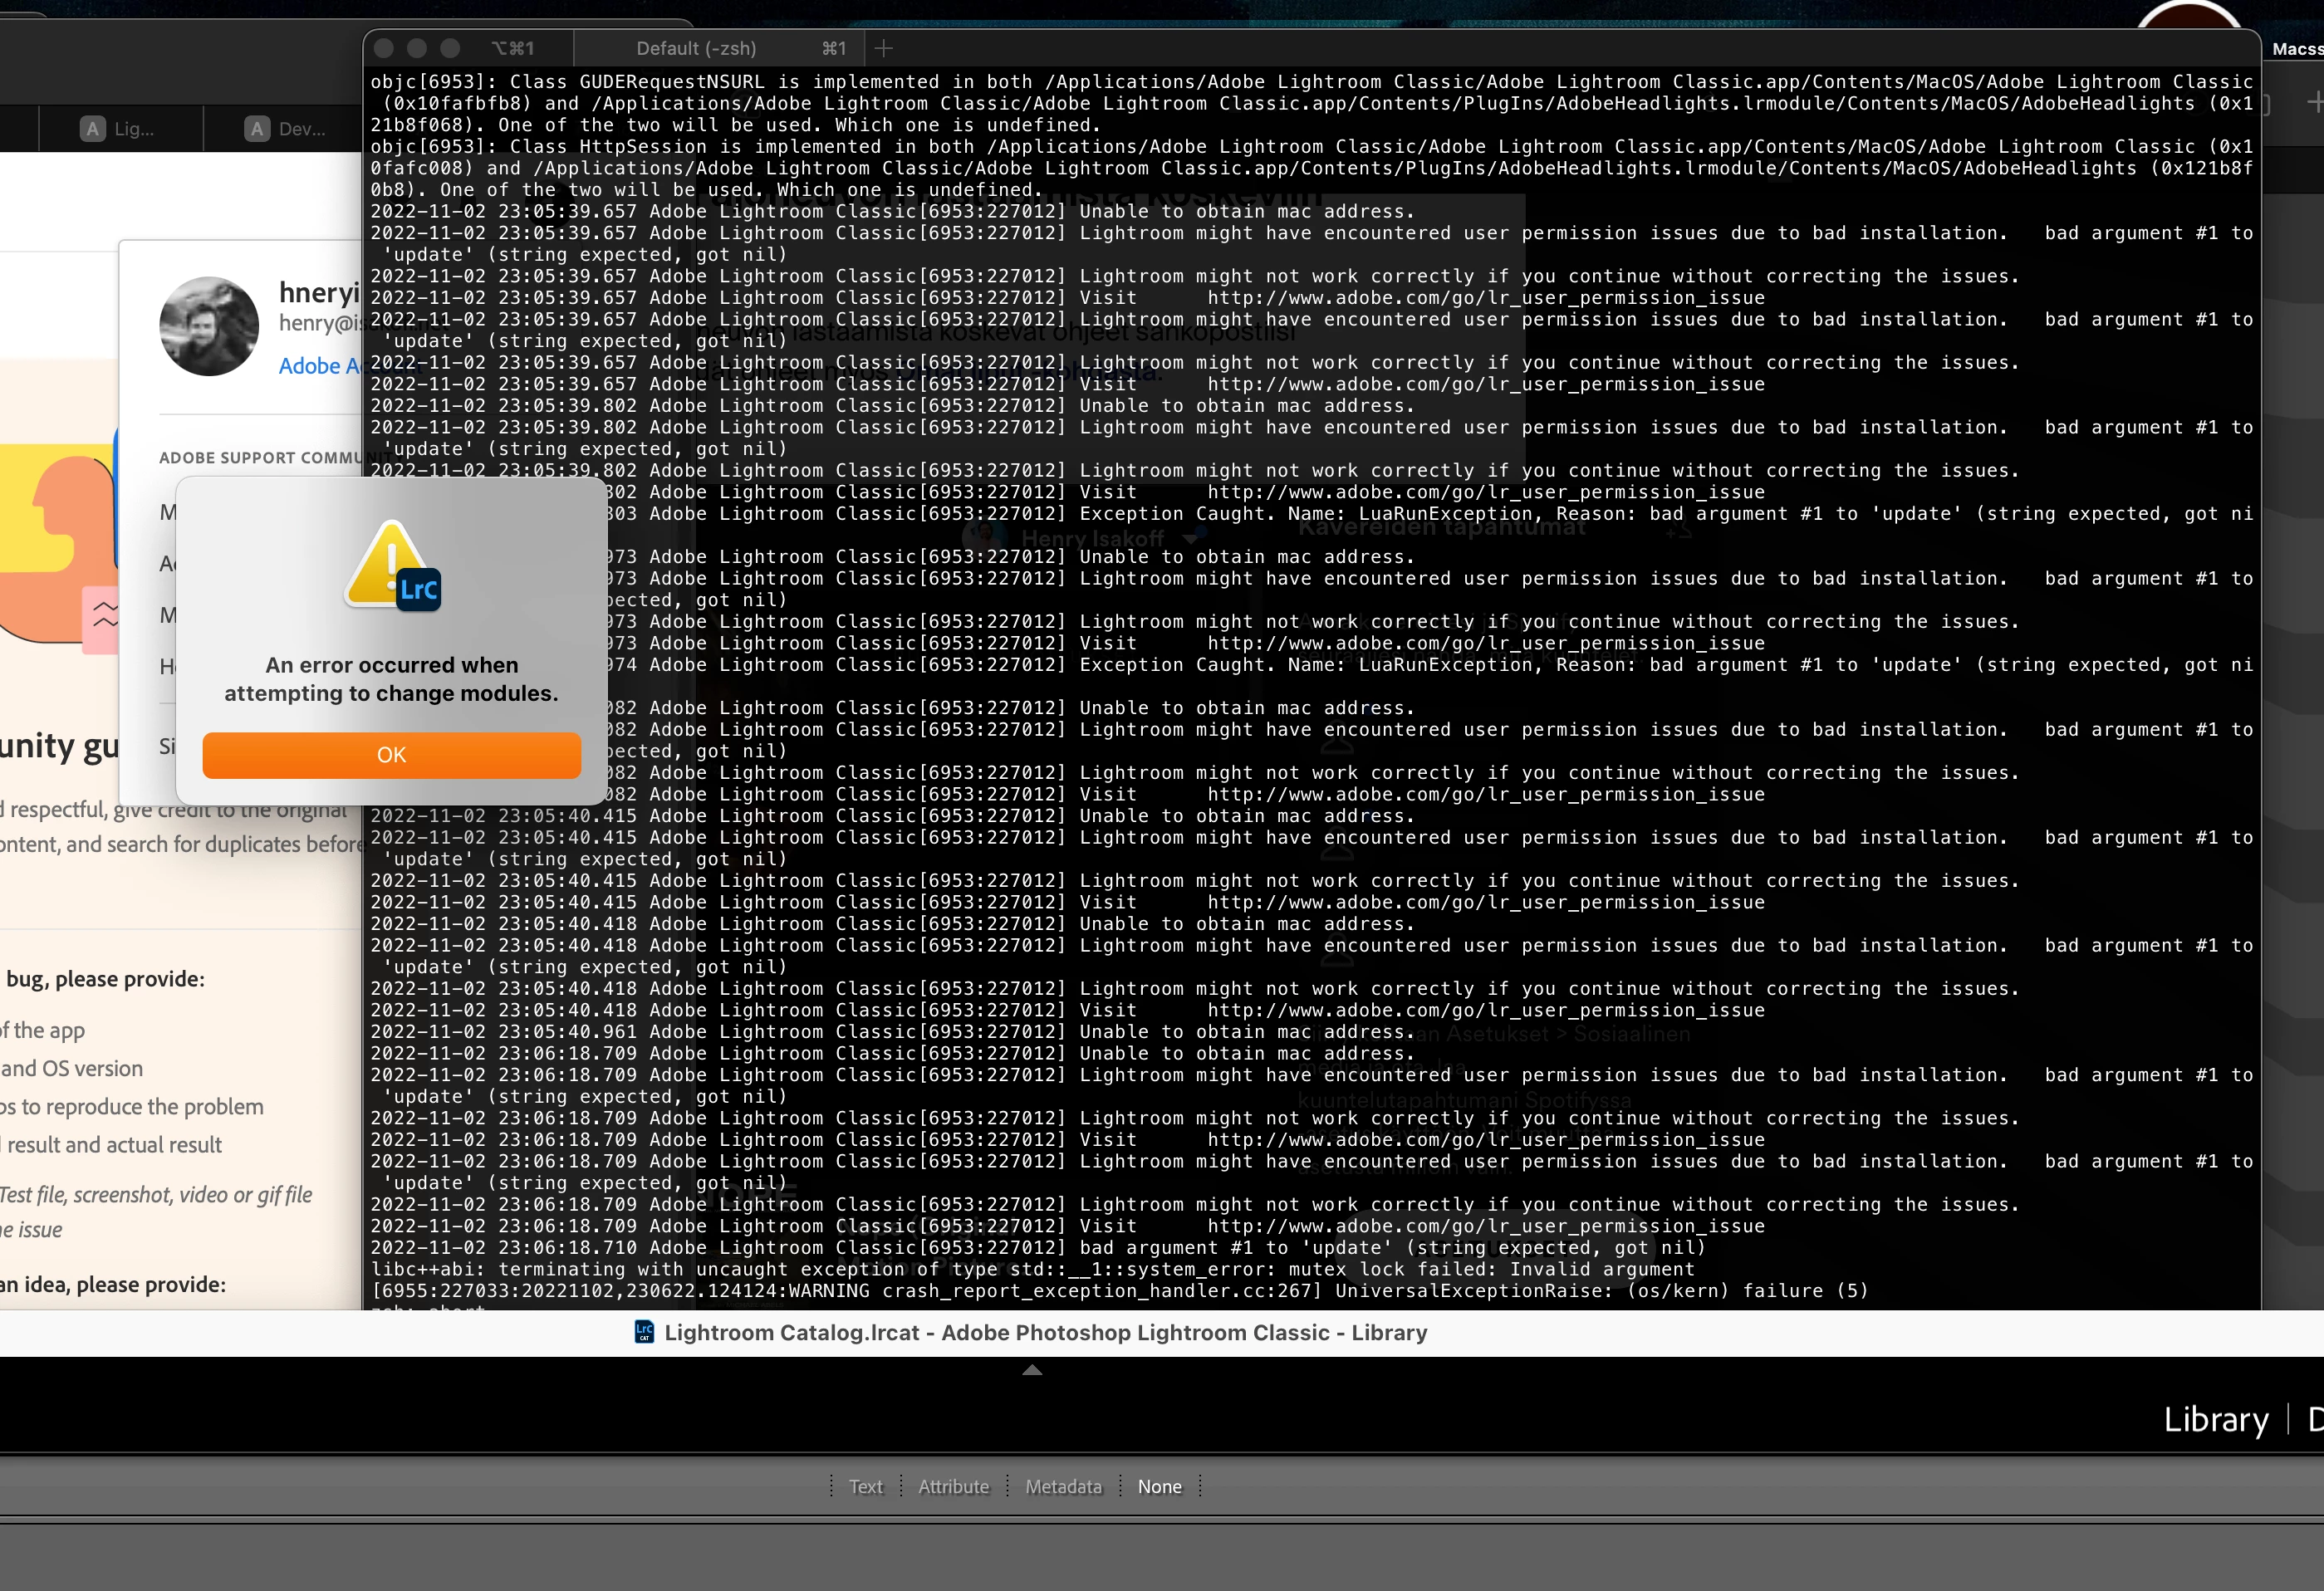Select the Default (-zsh) terminal tab
The height and width of the screenshot is (1591, 2324).
[696, 48]
